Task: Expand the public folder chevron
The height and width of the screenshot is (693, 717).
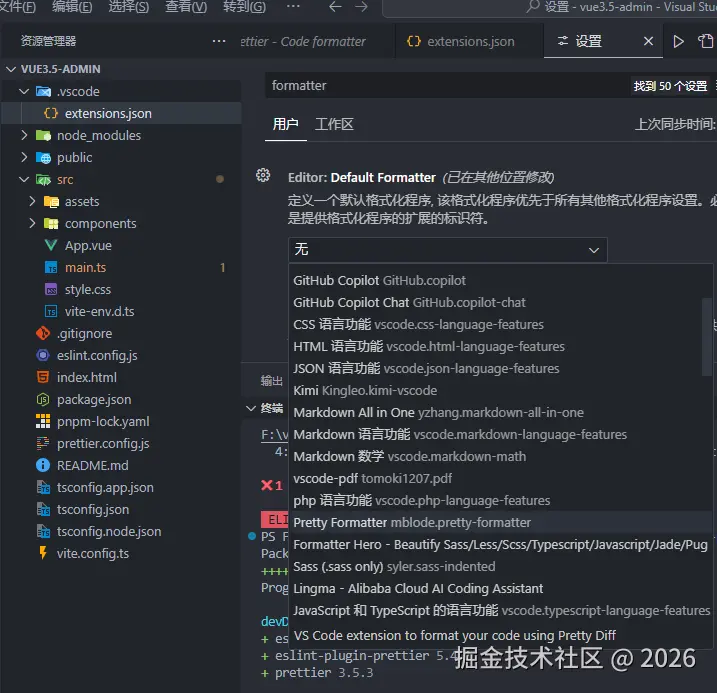Action: (x=24, y=157)
